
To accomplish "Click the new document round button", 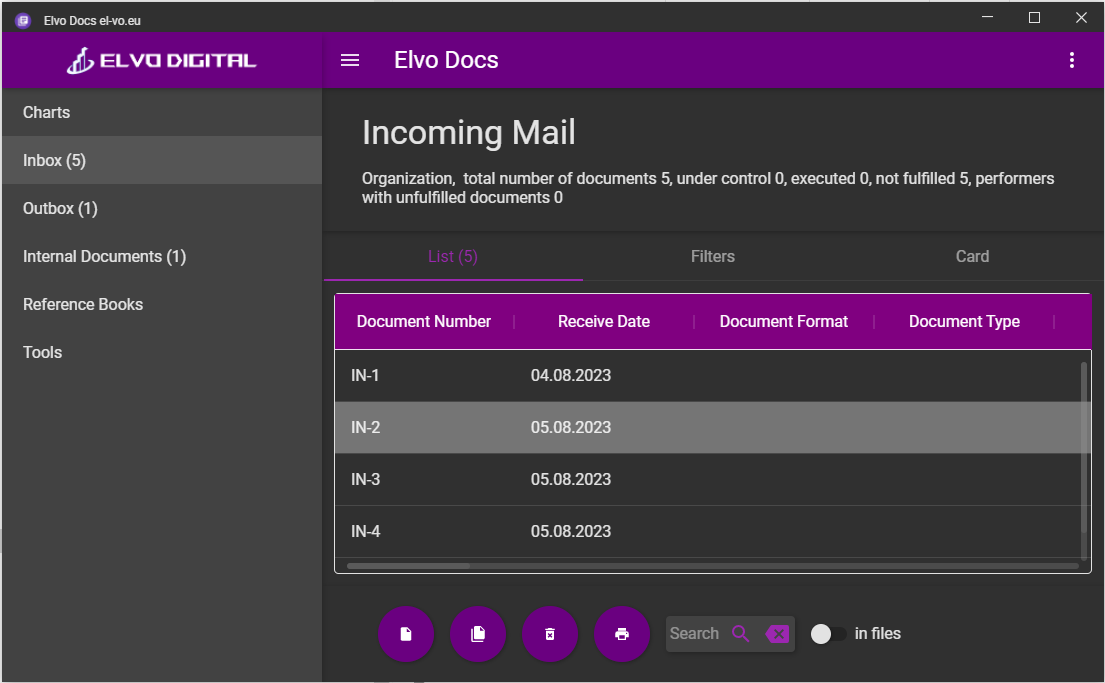I will (406, 634).
